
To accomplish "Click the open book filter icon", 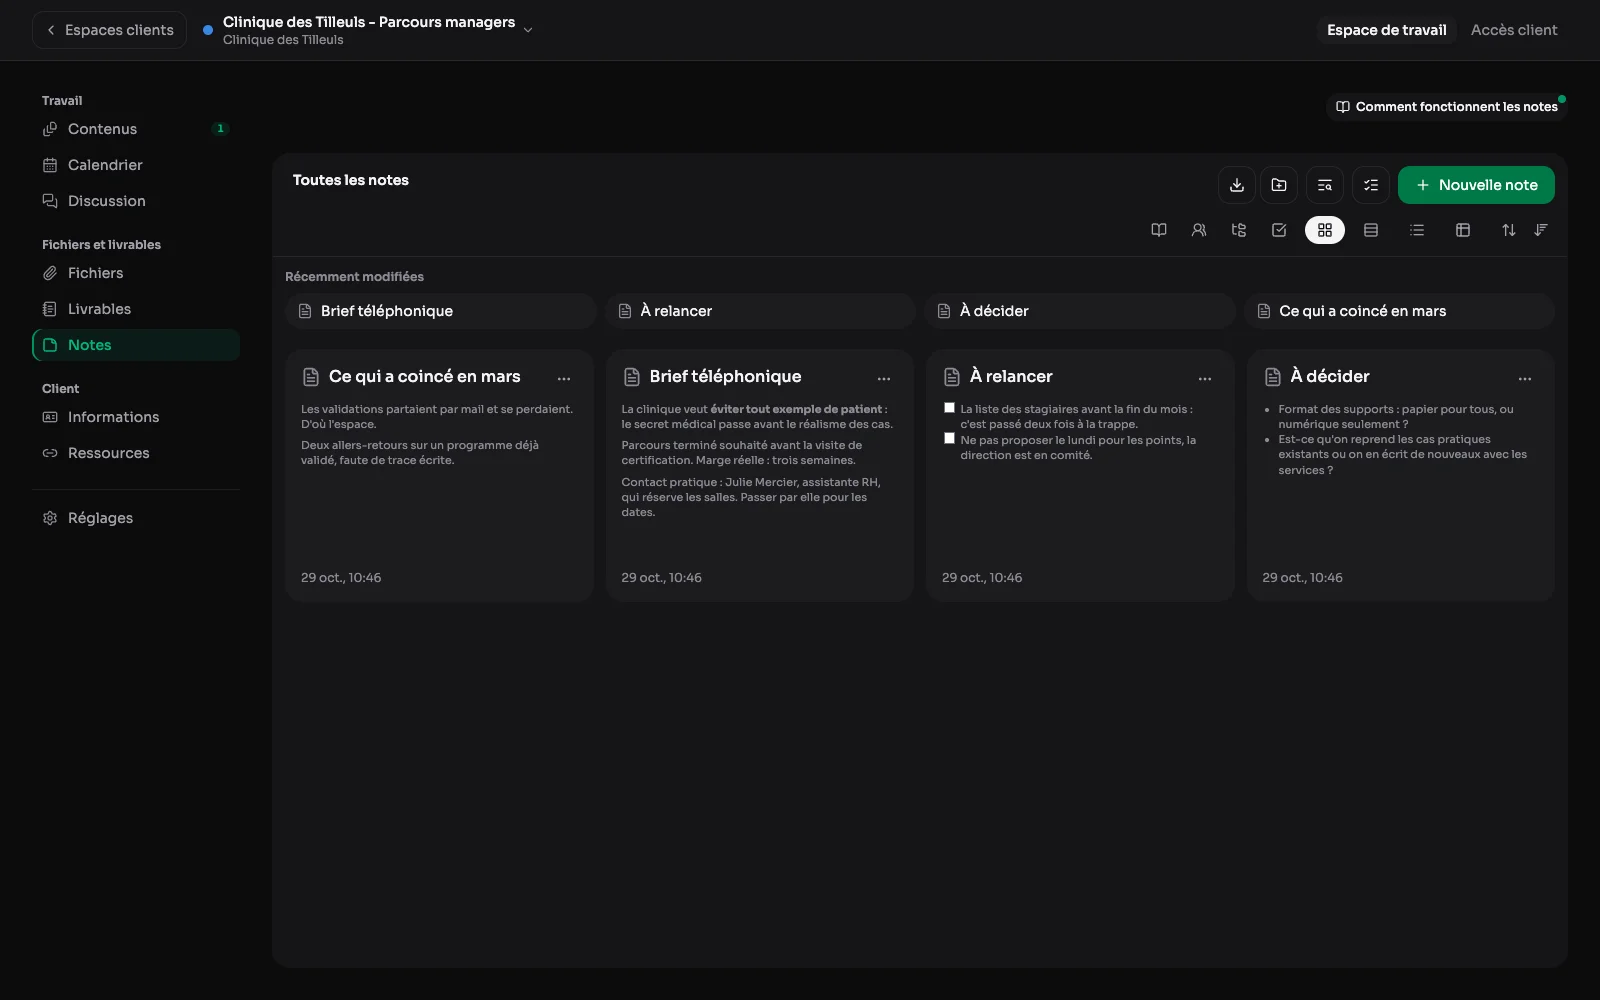I will [1159, 230].
